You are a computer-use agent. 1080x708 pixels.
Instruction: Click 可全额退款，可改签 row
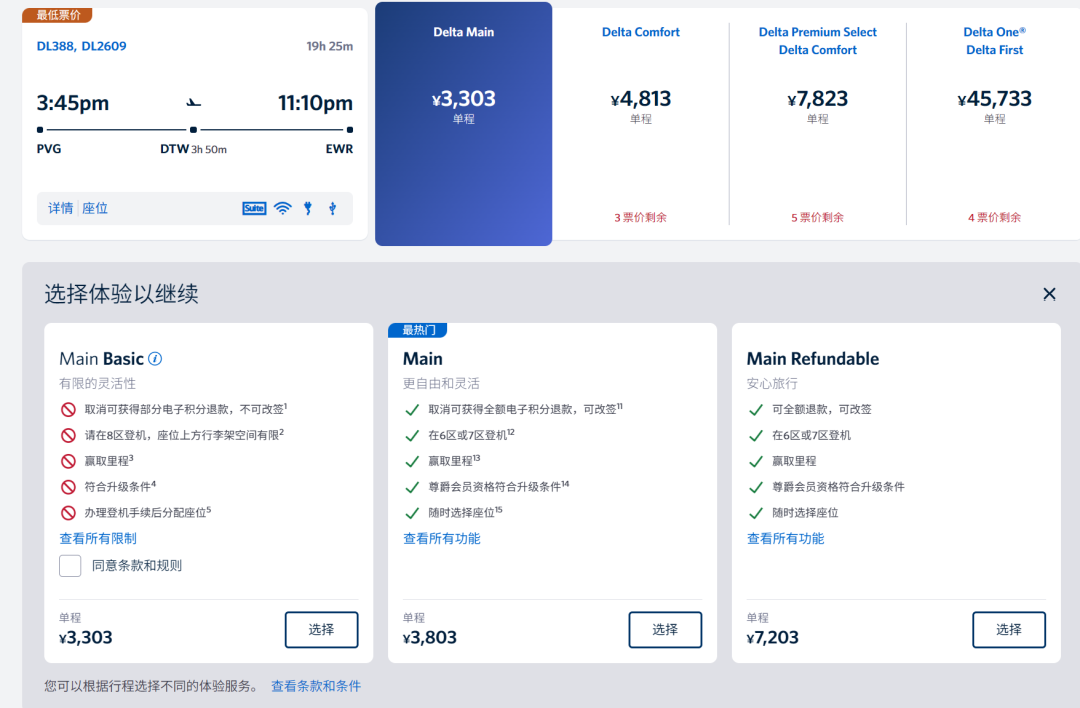810,409
